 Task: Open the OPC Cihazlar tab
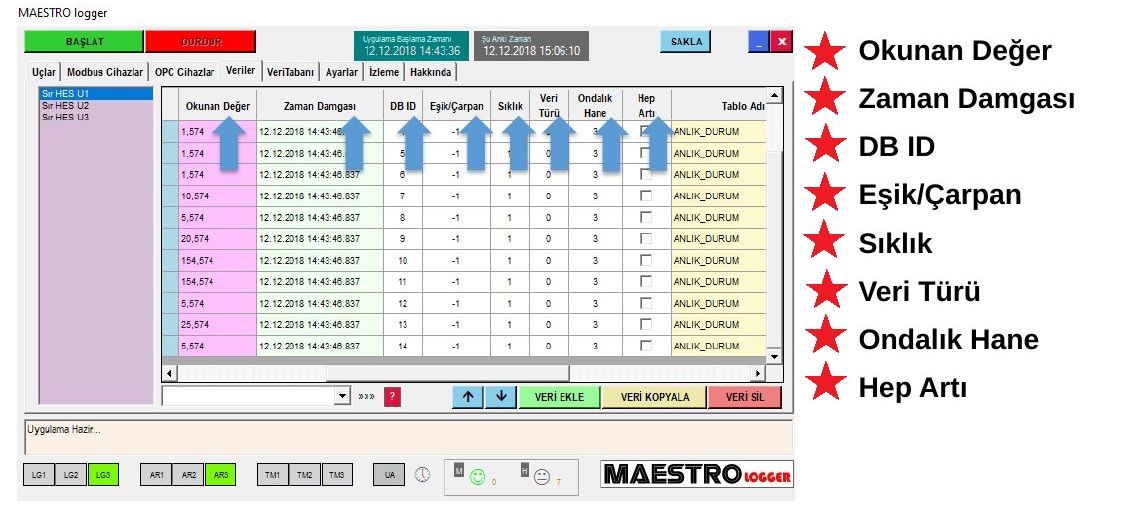(x=184, y=72)
